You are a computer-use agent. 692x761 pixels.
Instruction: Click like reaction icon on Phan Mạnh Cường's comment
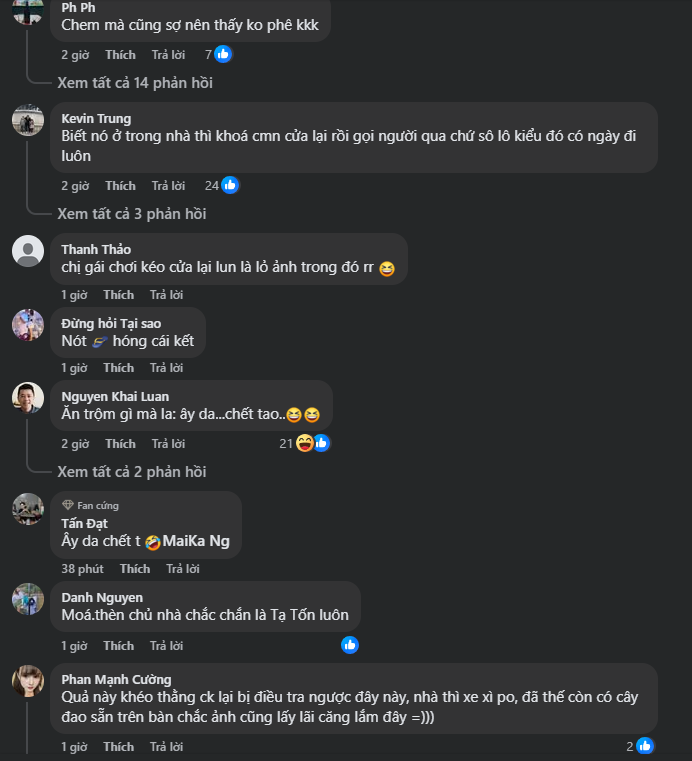click(645, 746)
